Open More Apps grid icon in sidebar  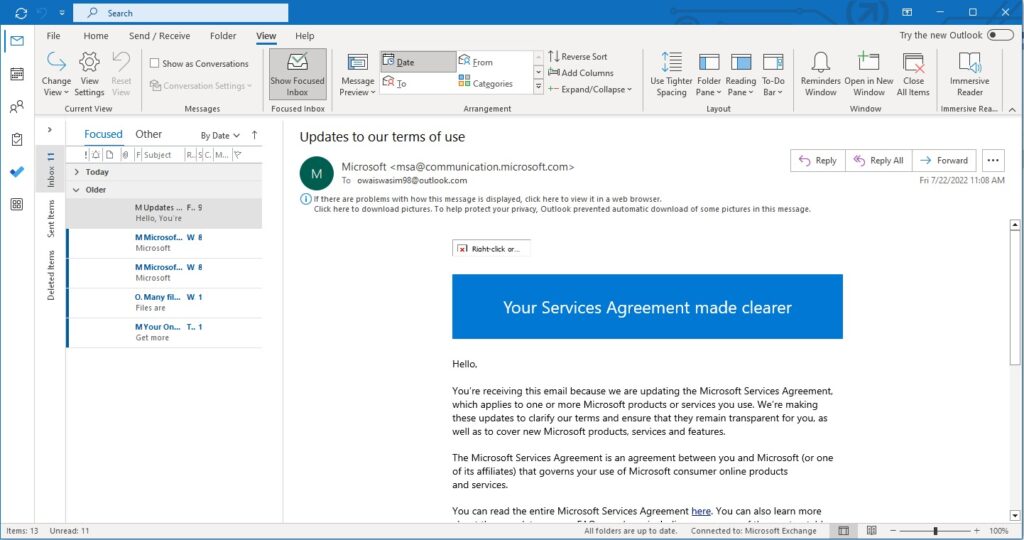tap(17, 204)
